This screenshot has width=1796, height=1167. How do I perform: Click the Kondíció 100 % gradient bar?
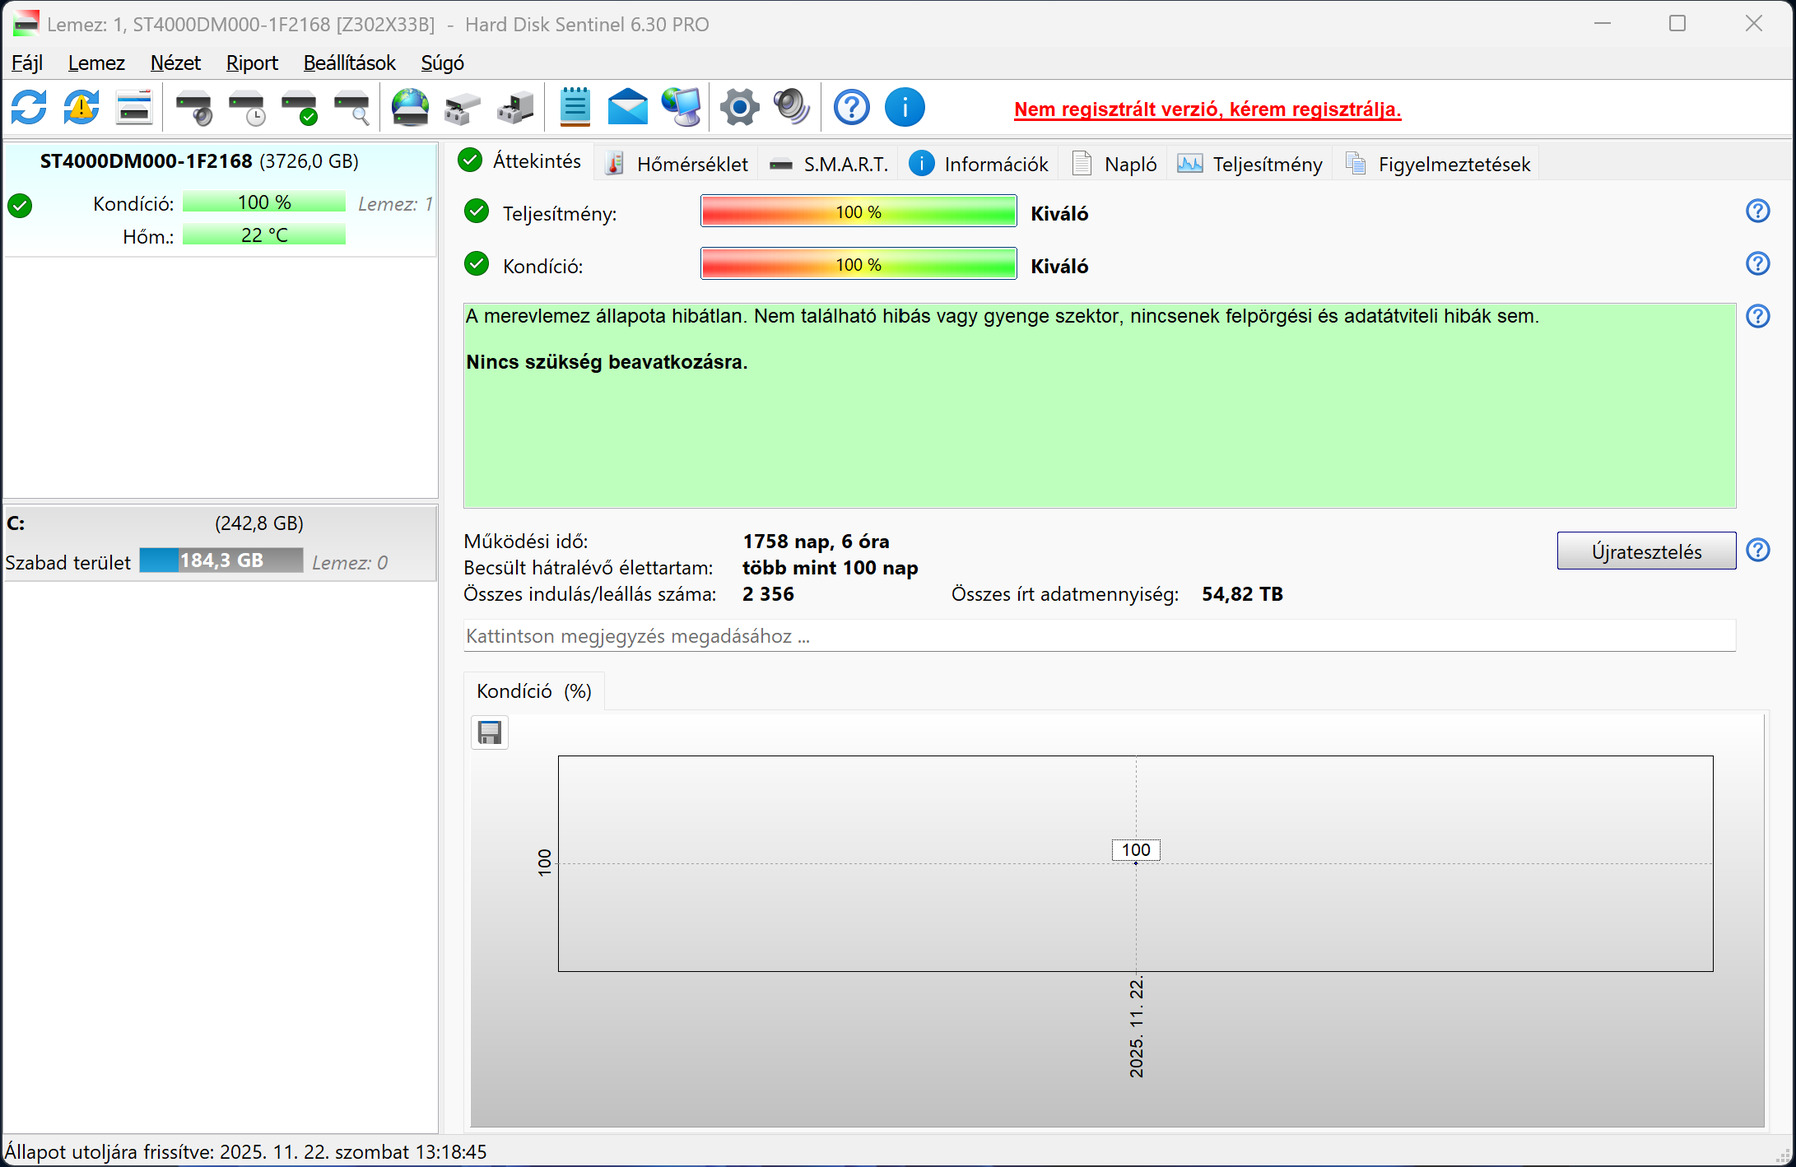coord(858,265)
